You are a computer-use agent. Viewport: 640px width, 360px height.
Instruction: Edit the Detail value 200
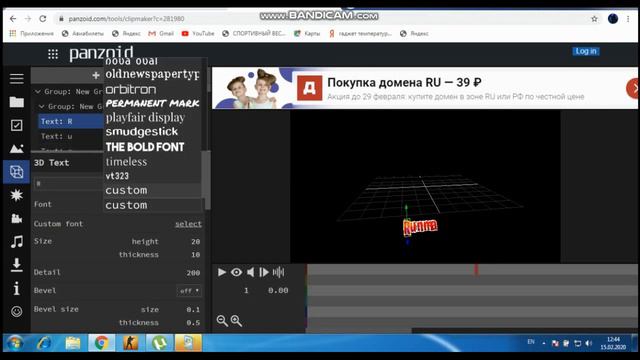click(193, 273)
